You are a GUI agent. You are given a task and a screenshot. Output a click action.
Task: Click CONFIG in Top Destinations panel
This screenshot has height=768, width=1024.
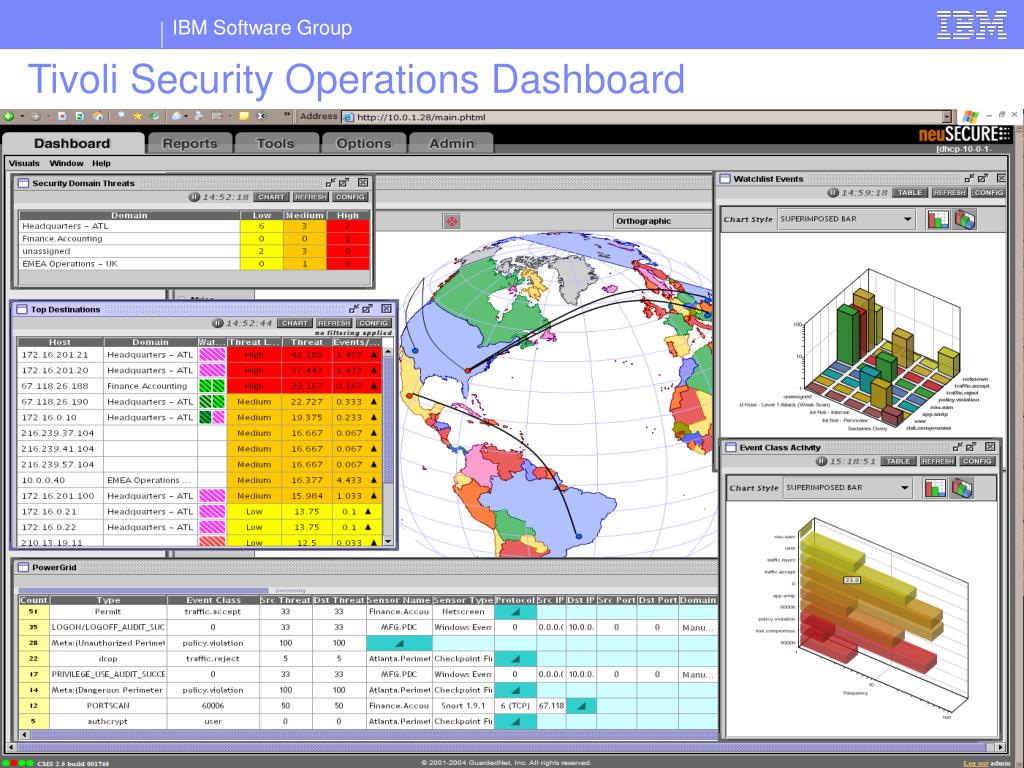pos(374,323)
